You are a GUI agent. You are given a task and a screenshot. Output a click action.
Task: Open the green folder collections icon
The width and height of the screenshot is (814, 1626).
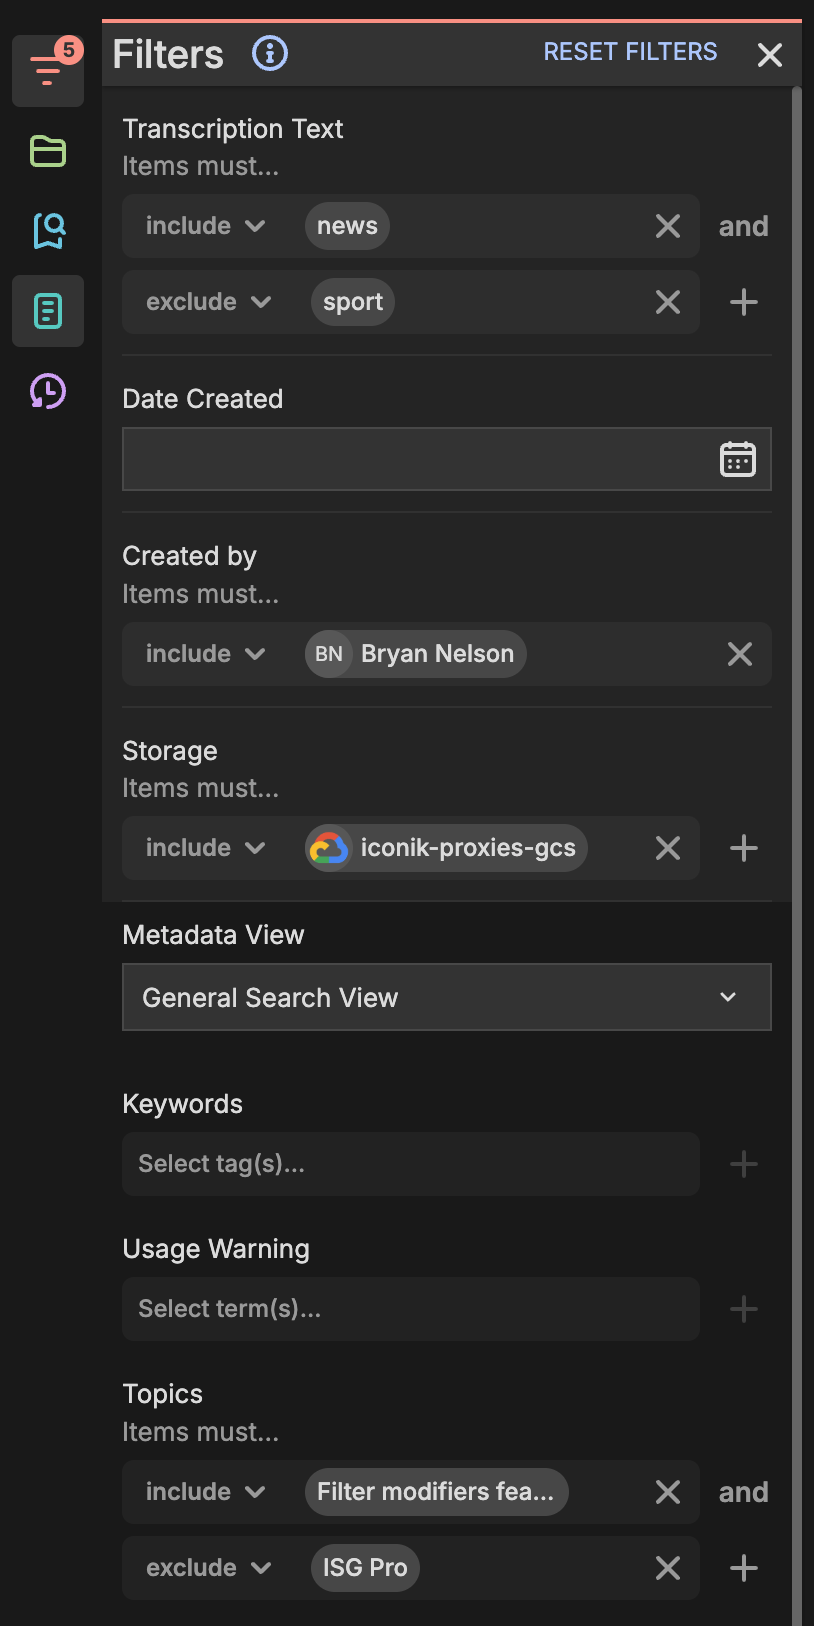(48, 151)
